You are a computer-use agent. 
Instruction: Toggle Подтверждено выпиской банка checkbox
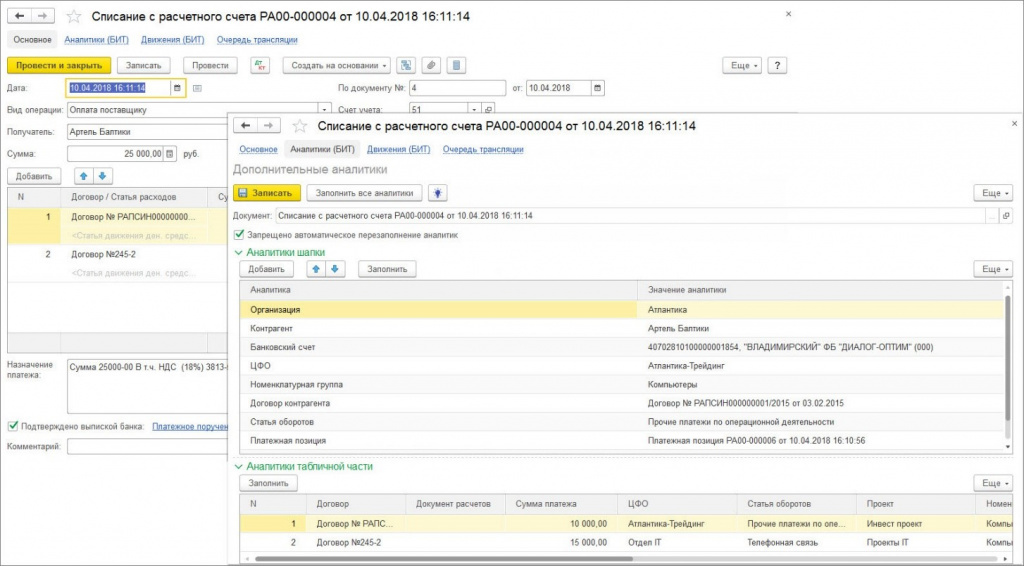pos(12,426)
